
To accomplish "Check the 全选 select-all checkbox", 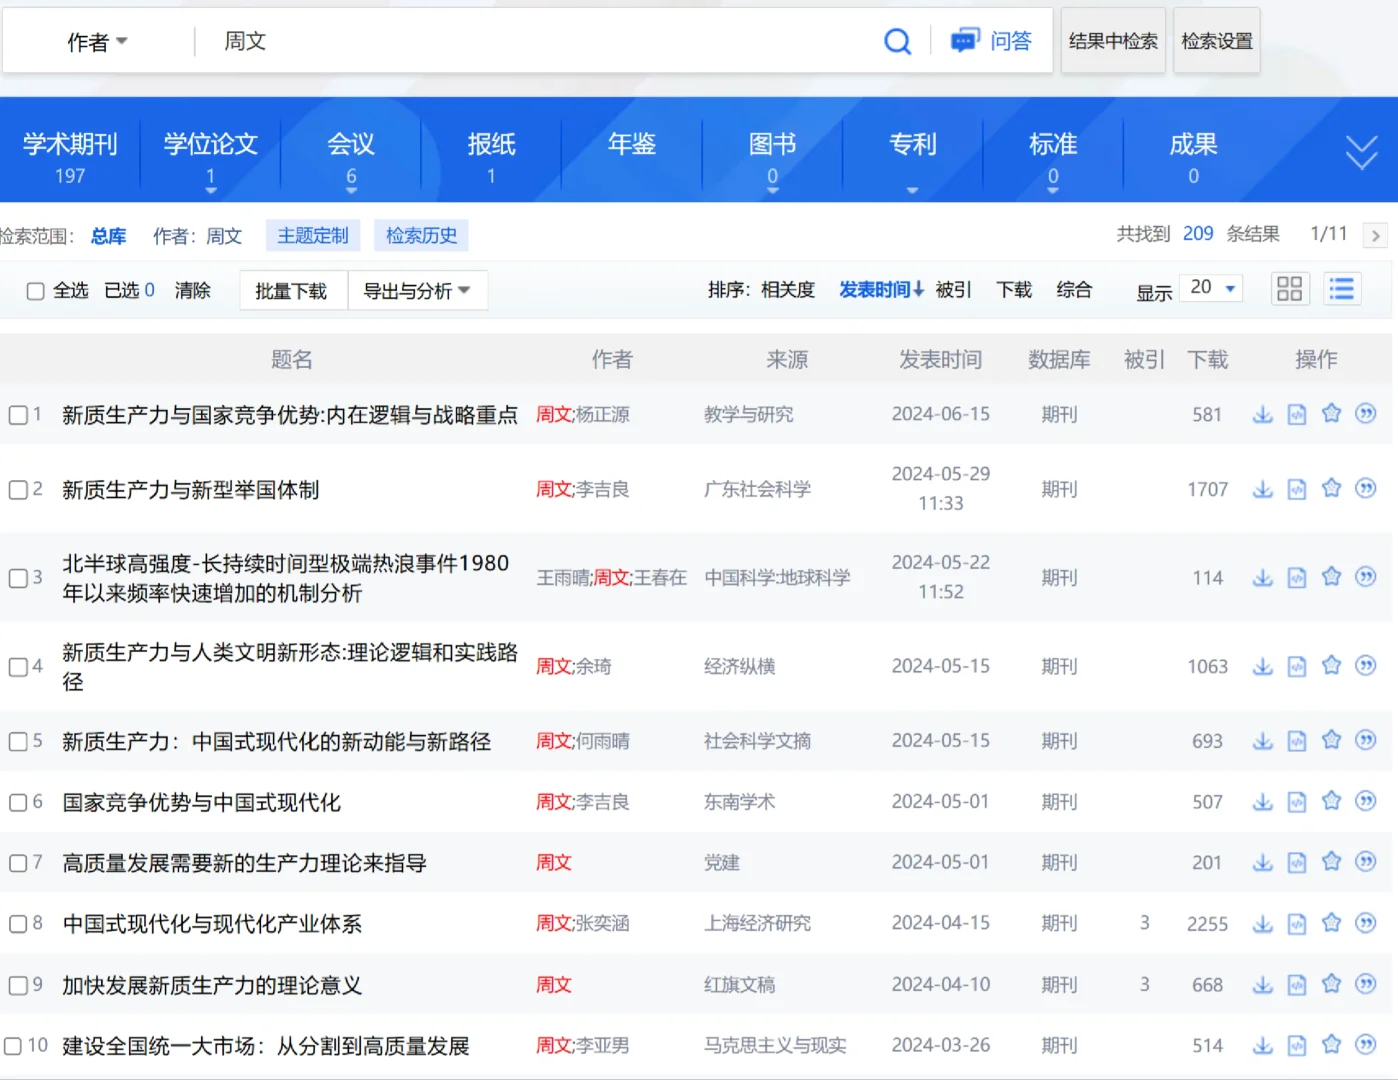I will click(x=35, y=291).
